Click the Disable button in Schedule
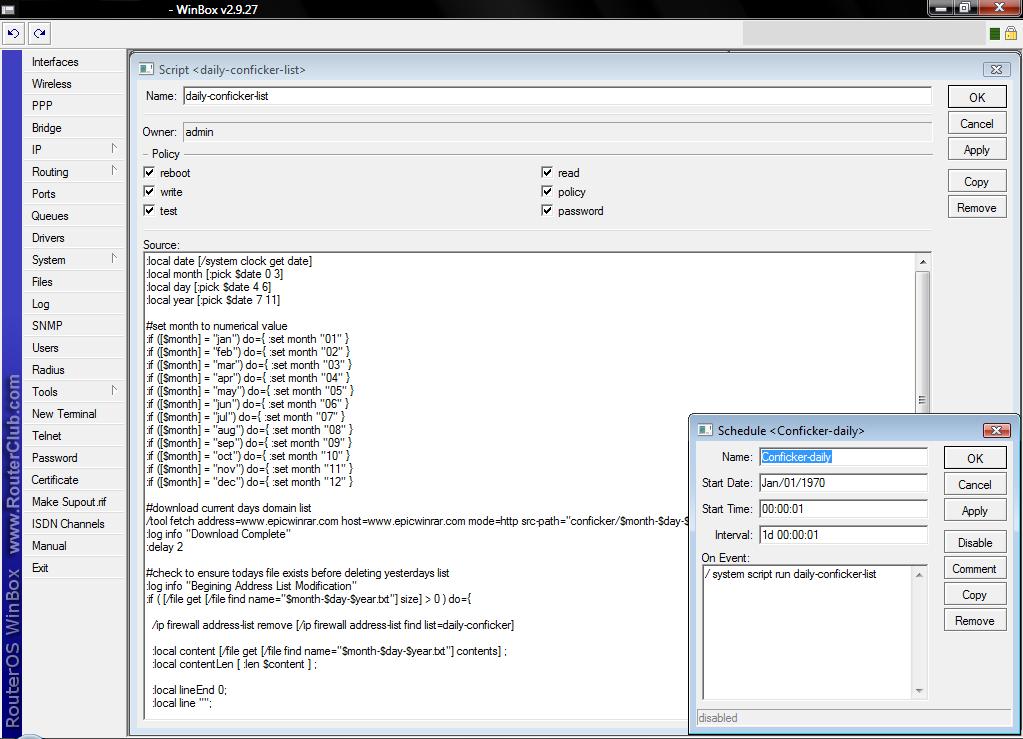Screen dimensions: 1023x739 [974, 542]
